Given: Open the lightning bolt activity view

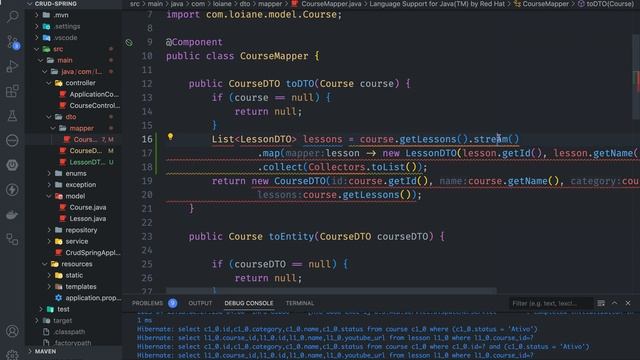Looking at the screenshot, I should click(12, 190).
